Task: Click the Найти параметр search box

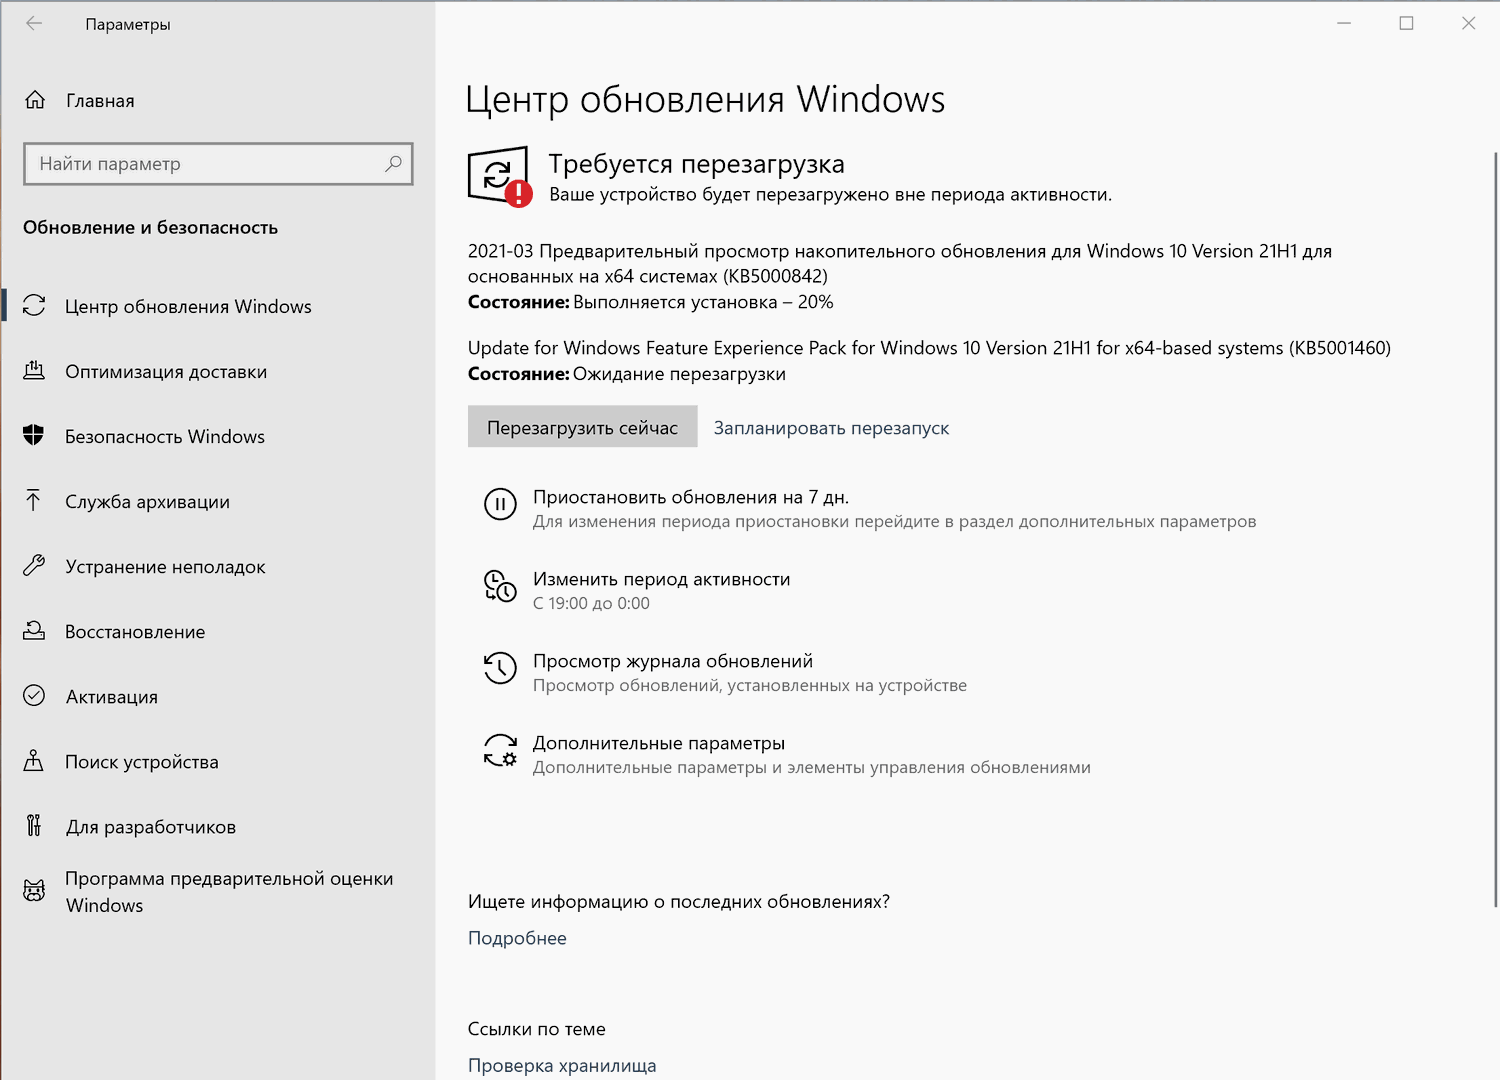Action: [218, 163]
